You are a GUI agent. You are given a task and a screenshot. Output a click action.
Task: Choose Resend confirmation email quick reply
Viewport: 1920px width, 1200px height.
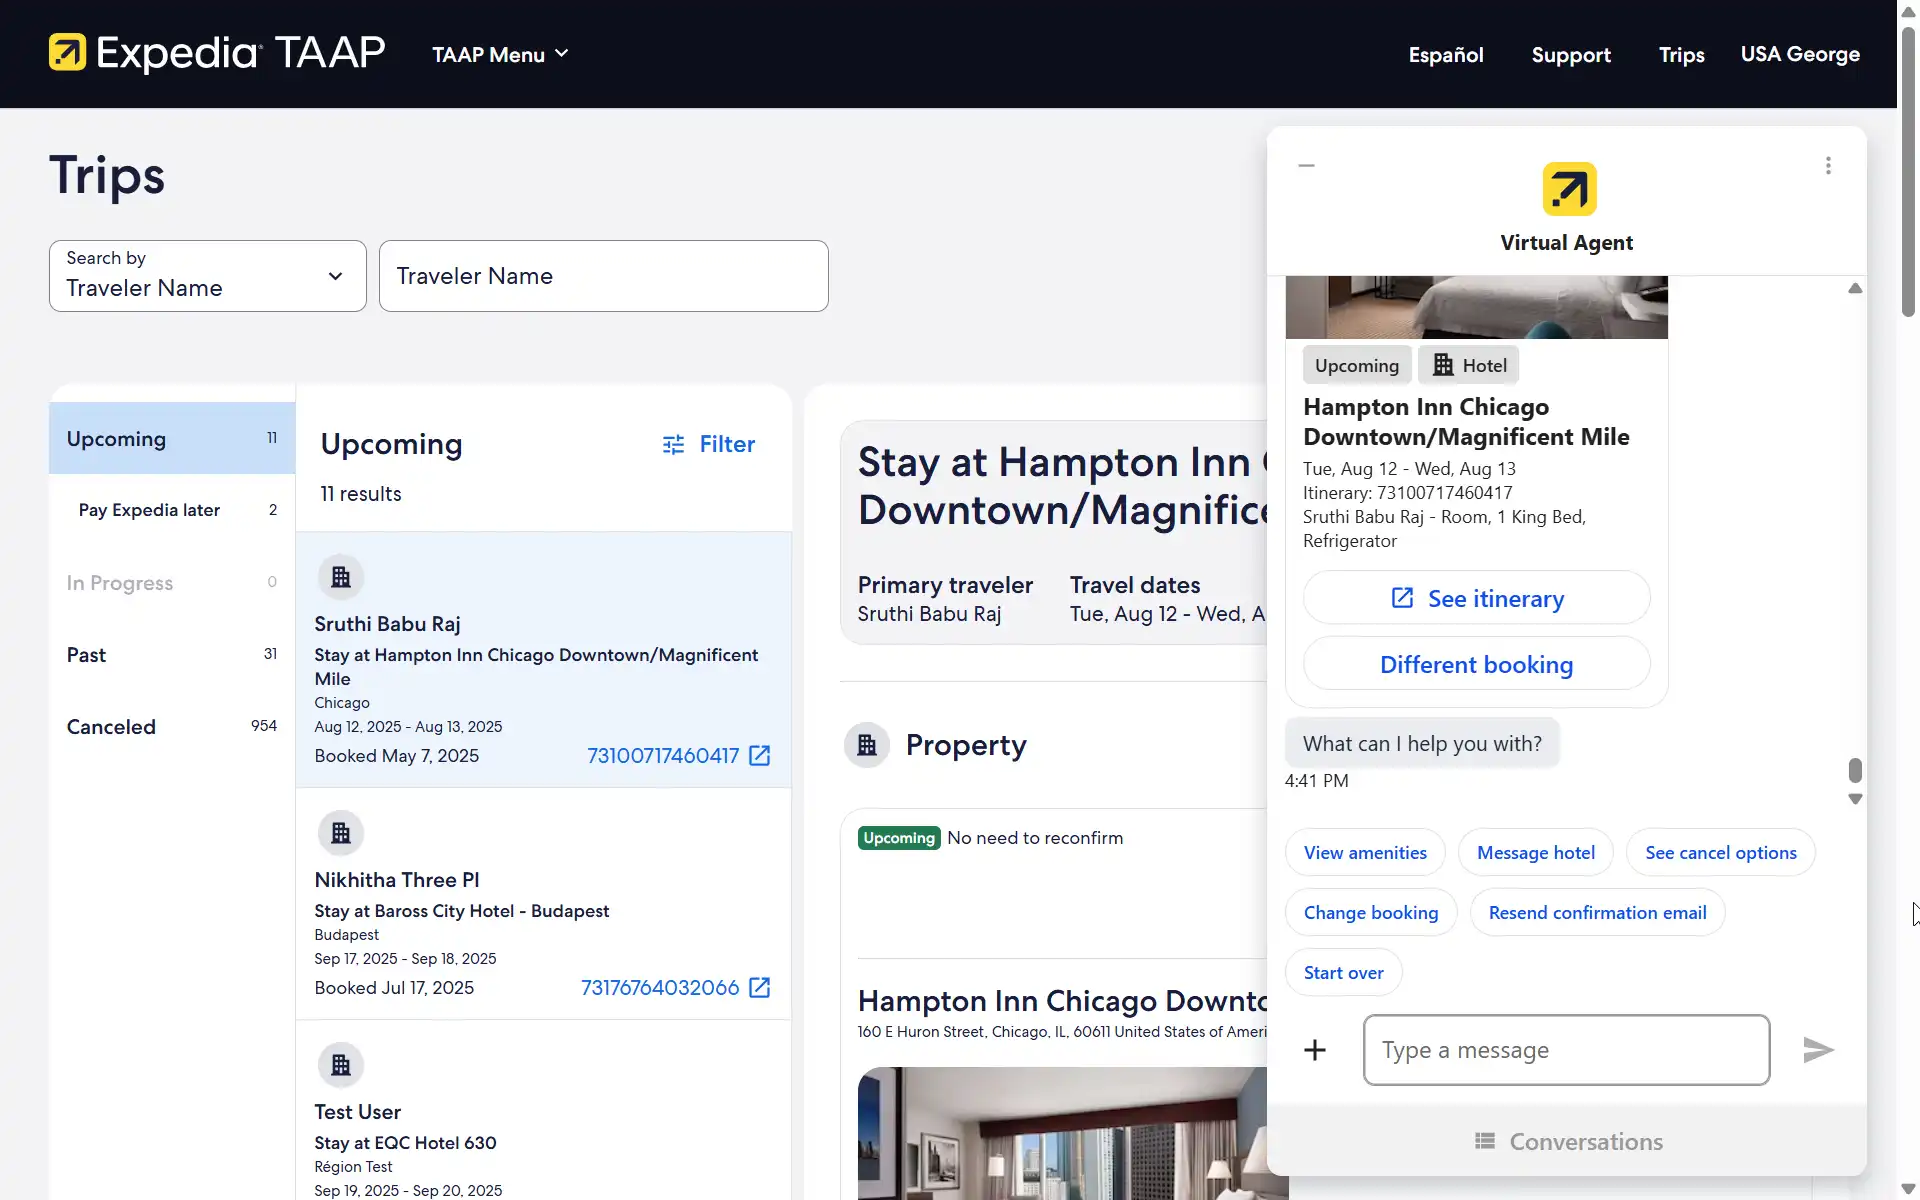tap(1597, 913)
